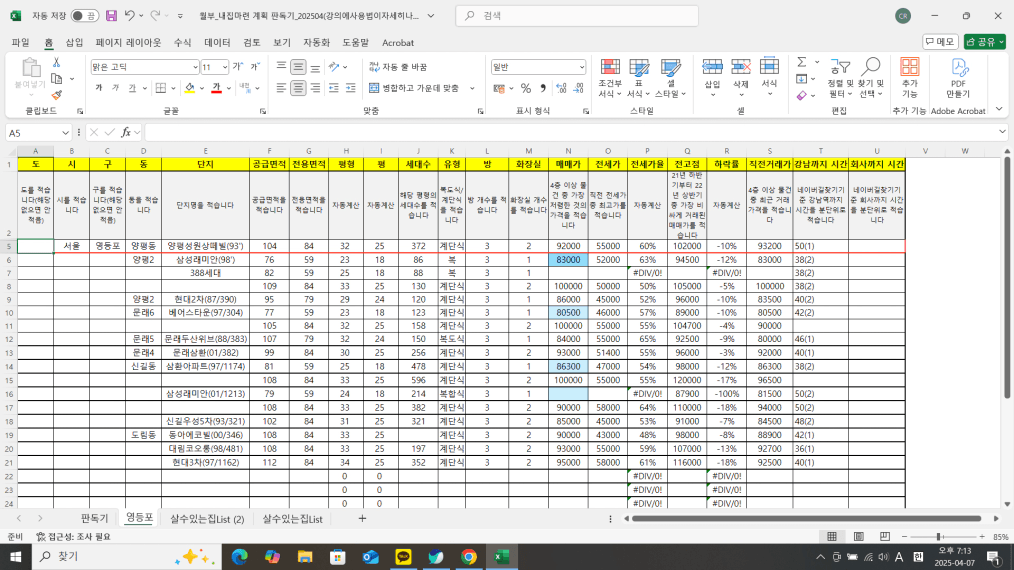1014x570 pixels.
Task: Open the font size dropdown
Action: [x=224, y=67]
